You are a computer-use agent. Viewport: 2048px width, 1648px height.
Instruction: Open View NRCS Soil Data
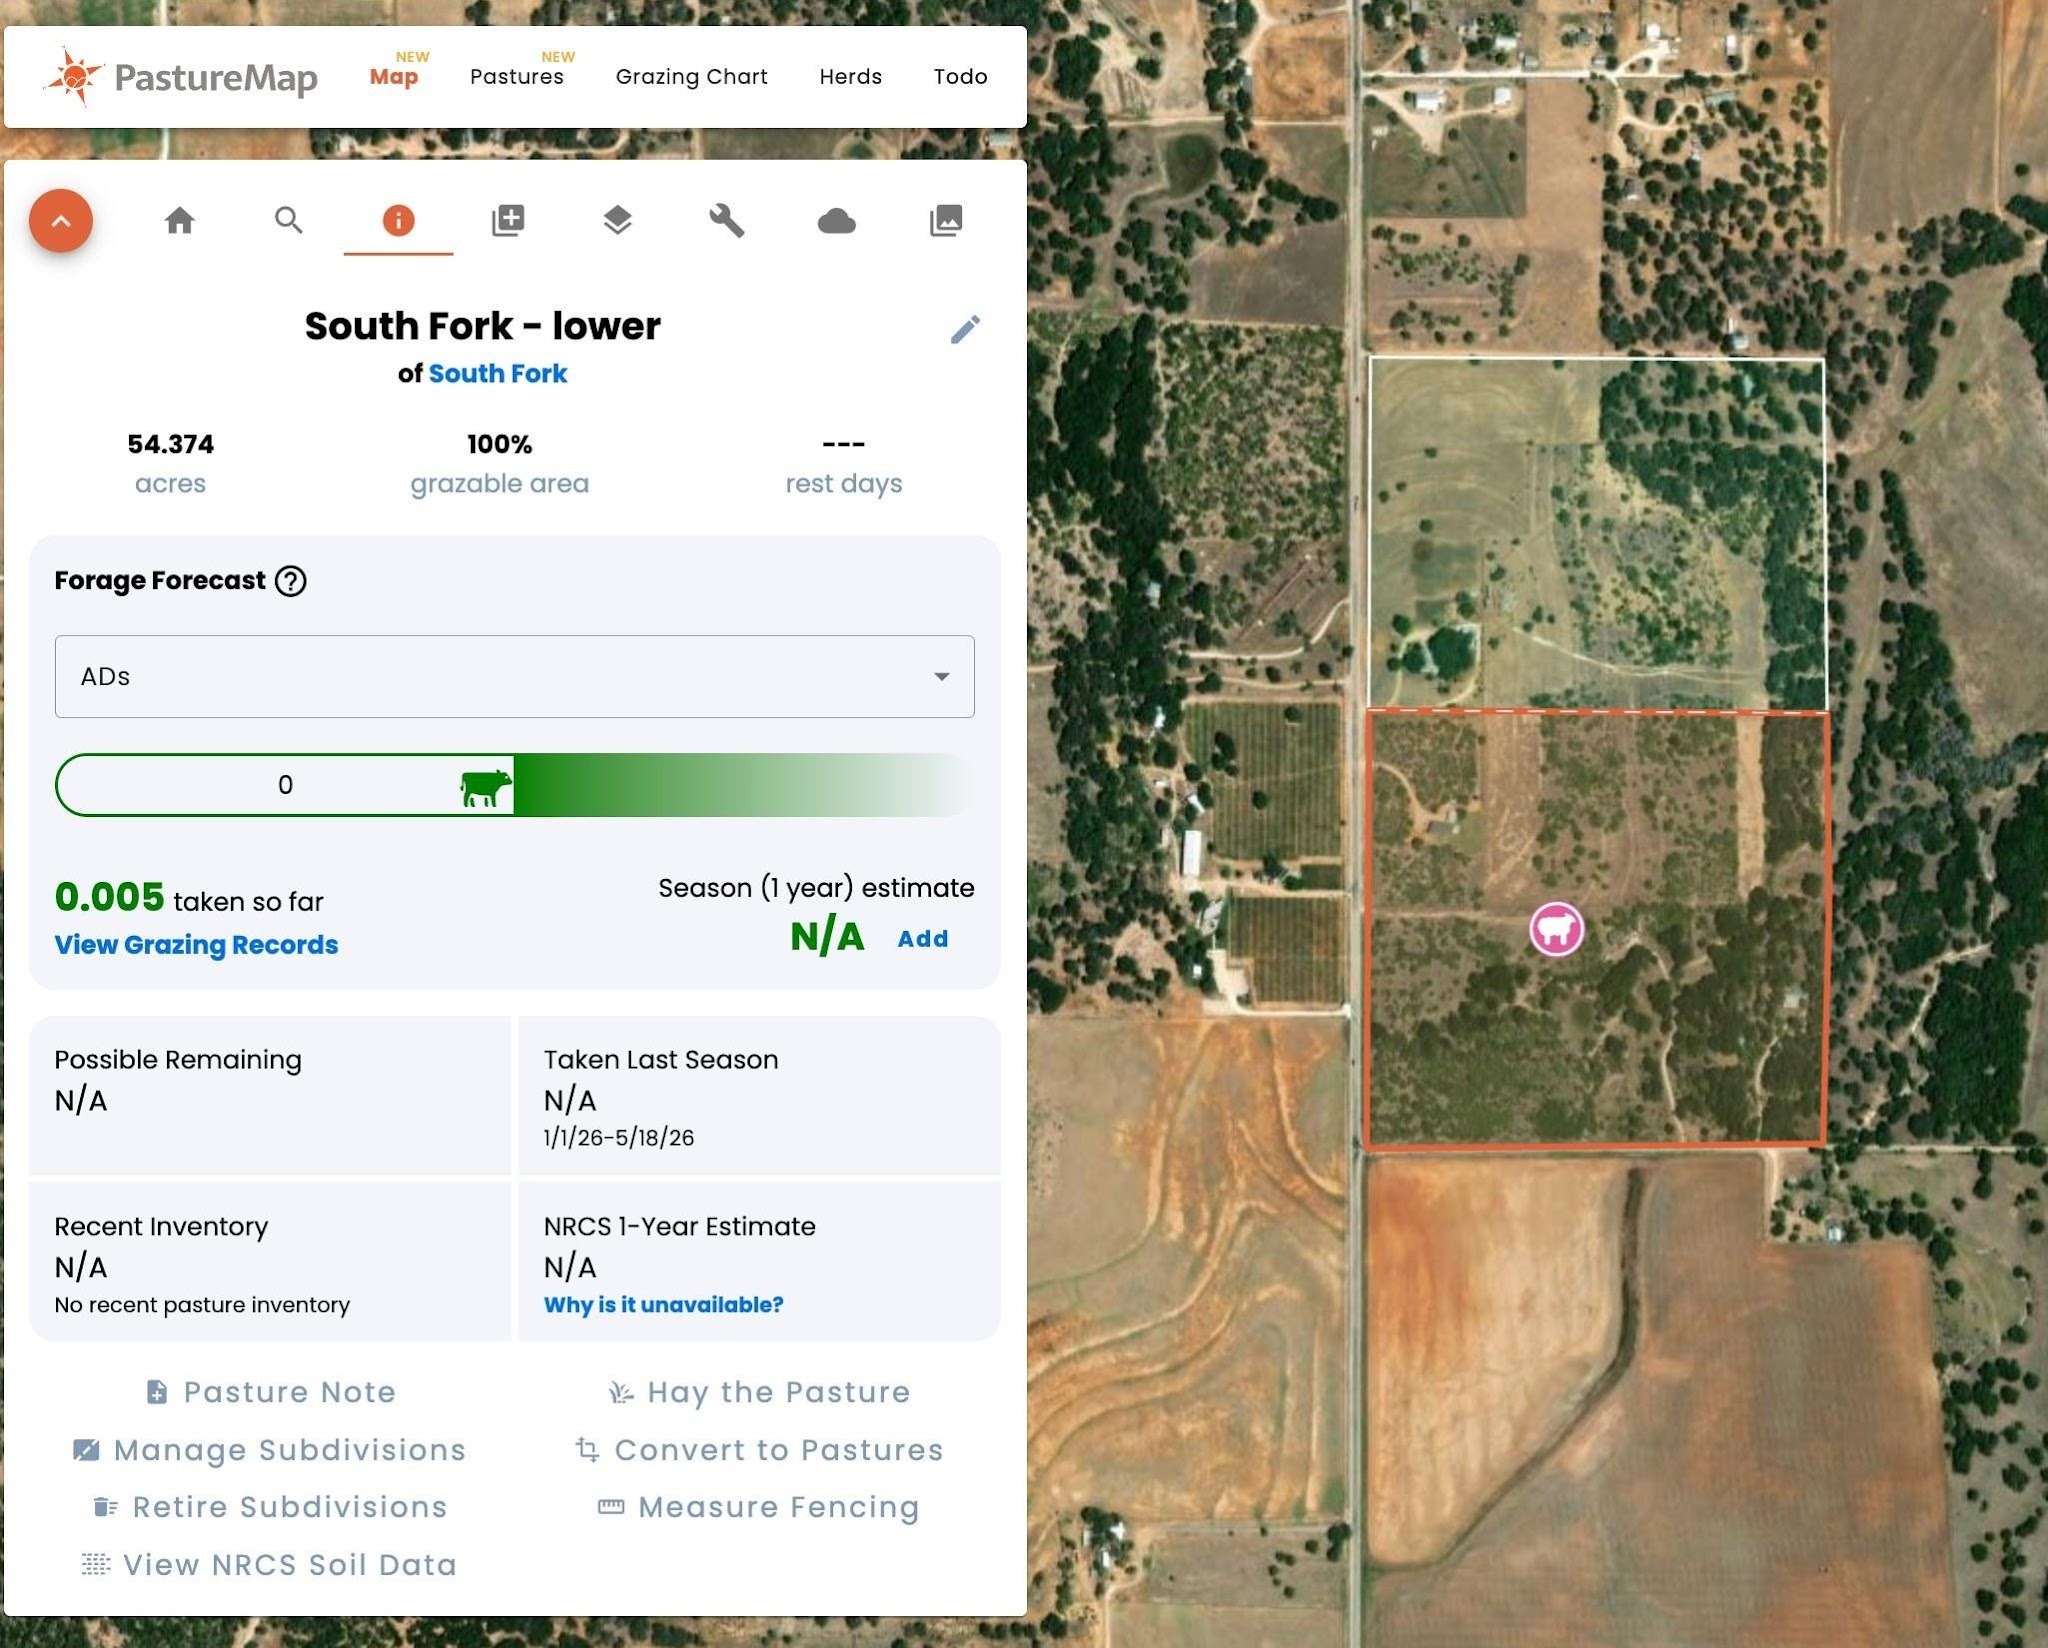[x=270, y=1565]
